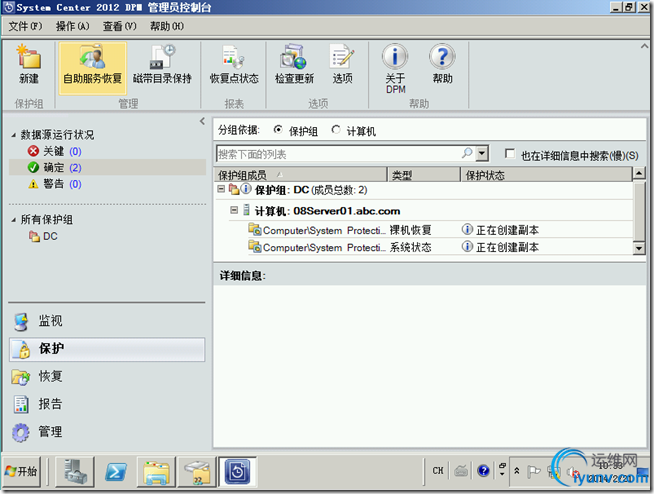Click the CH language indicator

[x=438, y=471]
